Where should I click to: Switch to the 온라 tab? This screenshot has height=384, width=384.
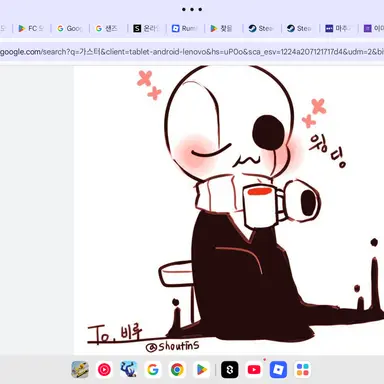(x=146, y=29)
